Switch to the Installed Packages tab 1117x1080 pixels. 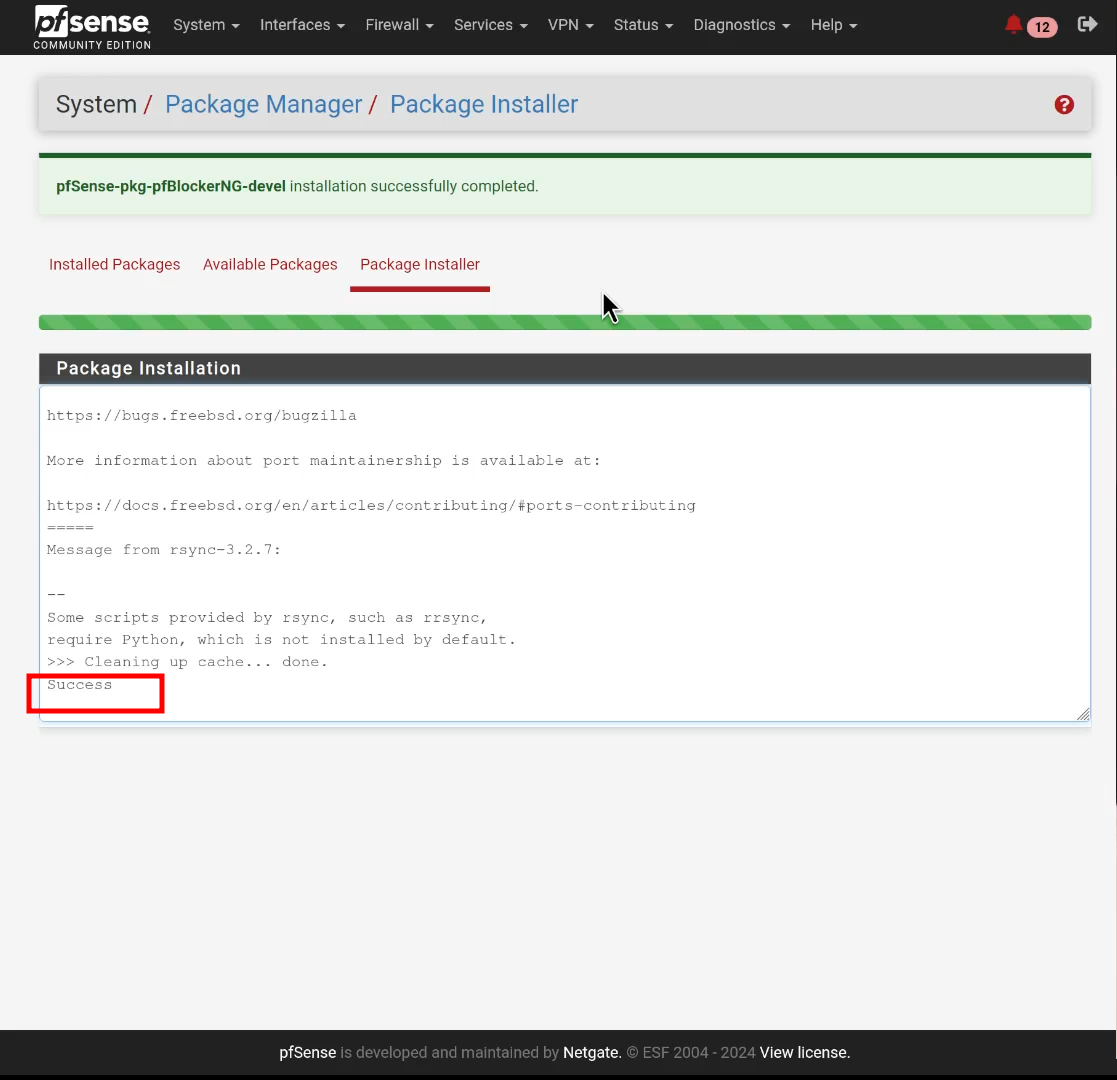(x=115, y=264)
